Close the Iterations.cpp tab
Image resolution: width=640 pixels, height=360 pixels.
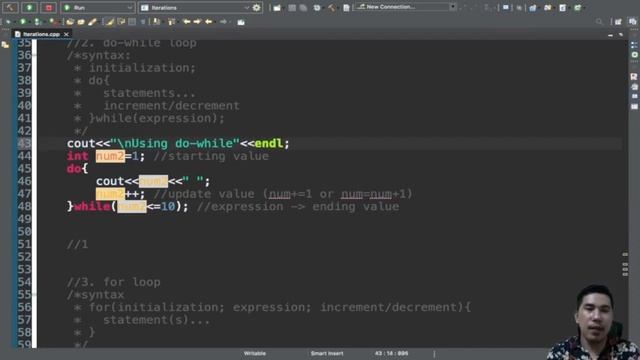coord(66,34)
